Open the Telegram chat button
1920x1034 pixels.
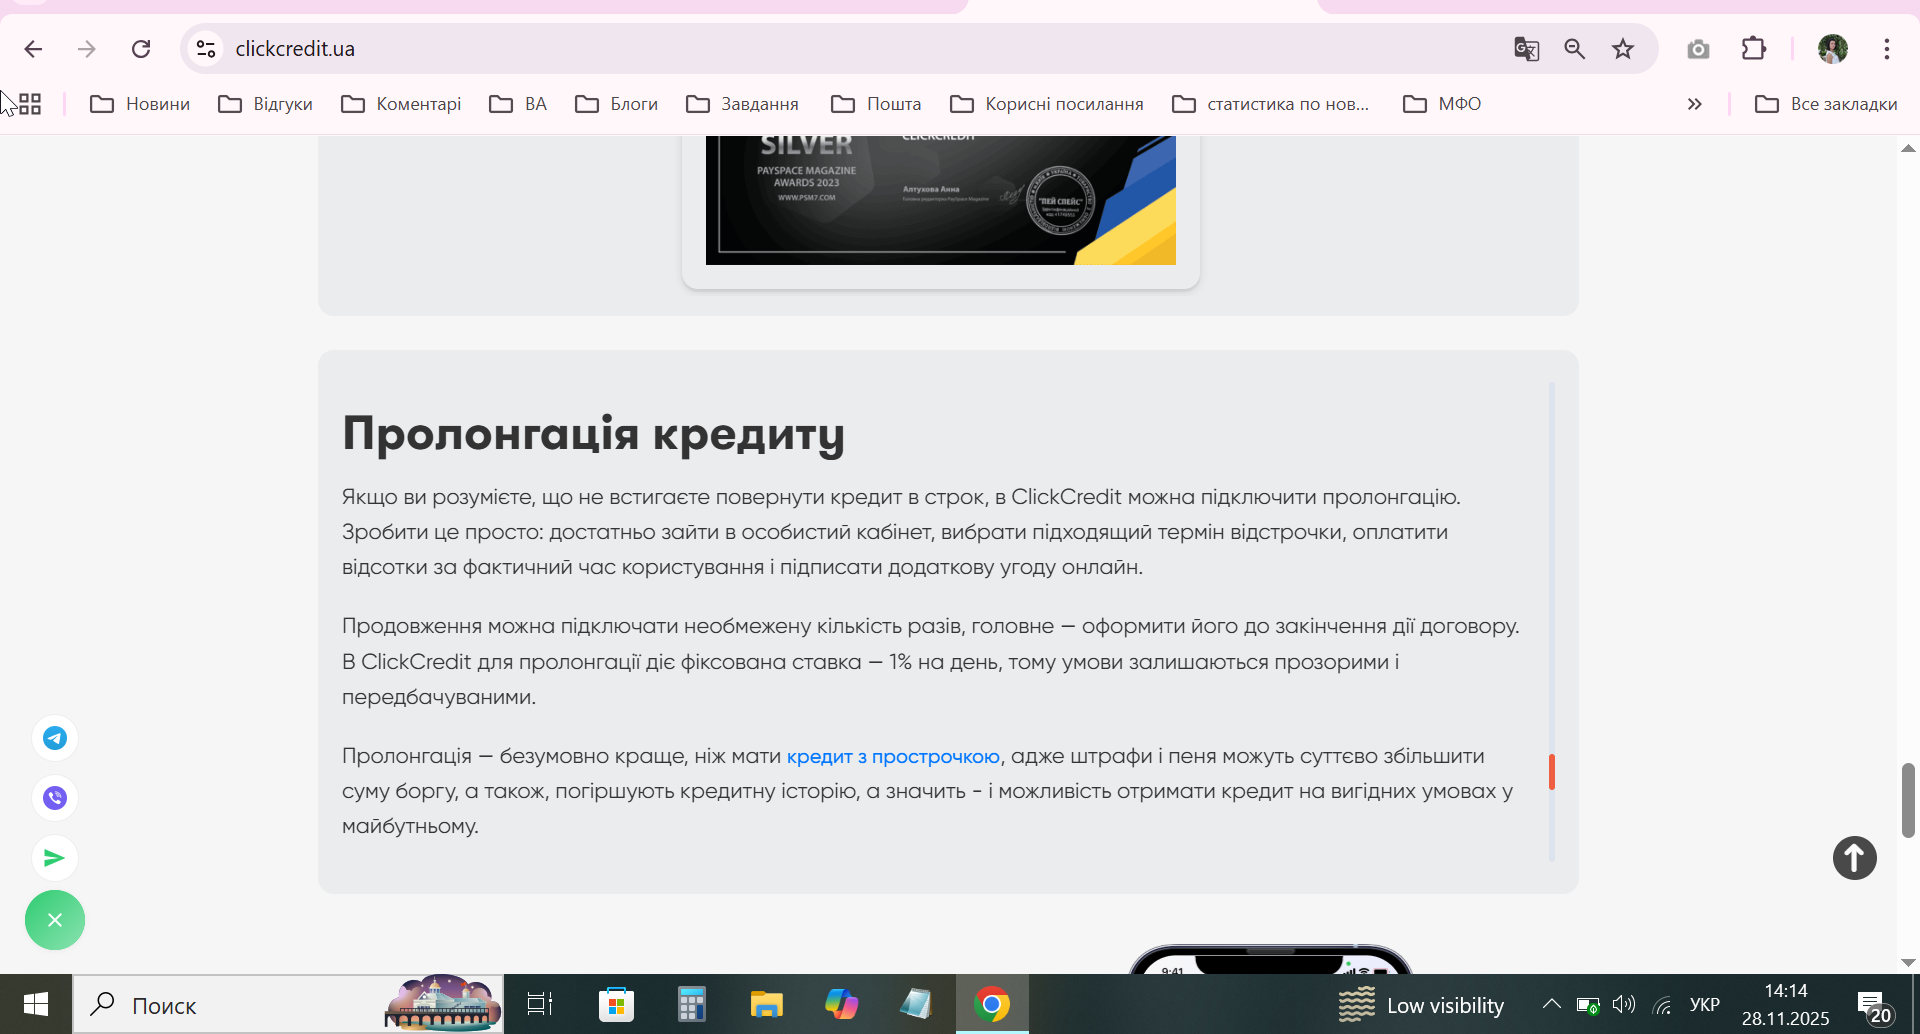[x=55, y=738]
